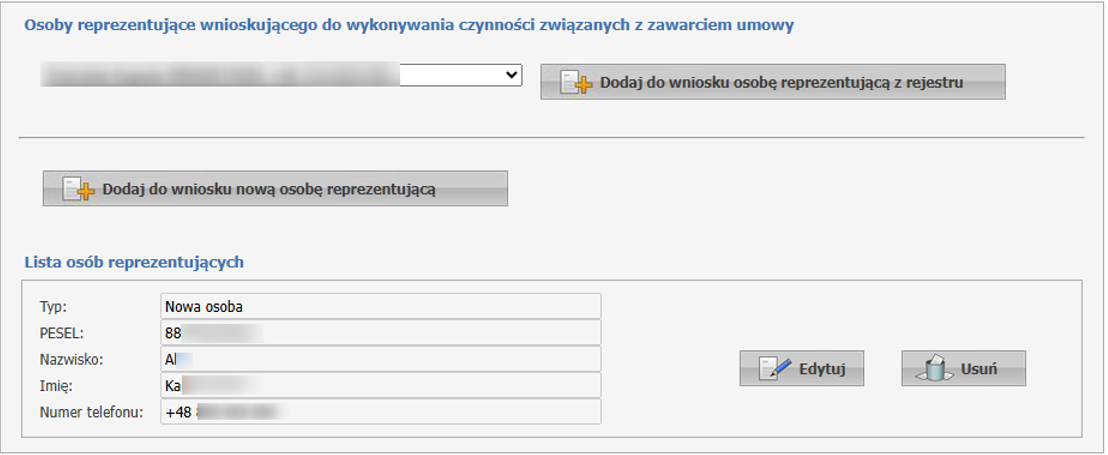Click the trash bin icon on Usuń
The image size is (1108, 455).
pos(933,369)
